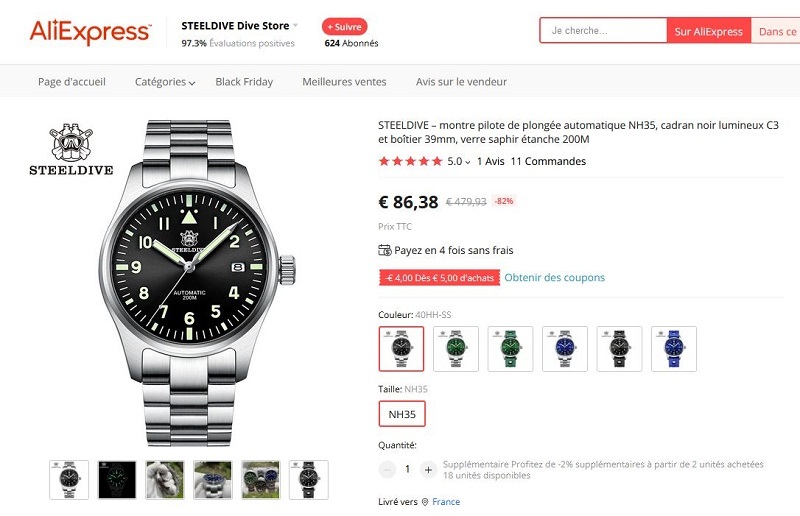Increase quantity with the plus button
Viewport: 800px width, 516px height.
pyautogui.click(x=429, y=469)
